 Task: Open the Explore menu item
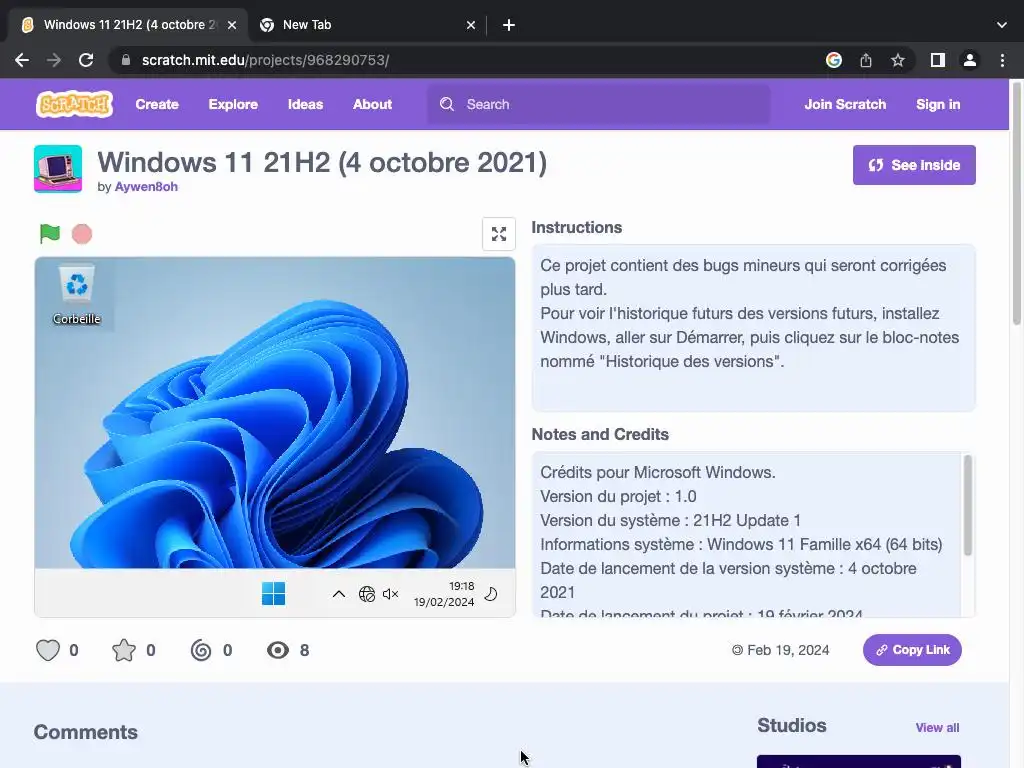233,104
